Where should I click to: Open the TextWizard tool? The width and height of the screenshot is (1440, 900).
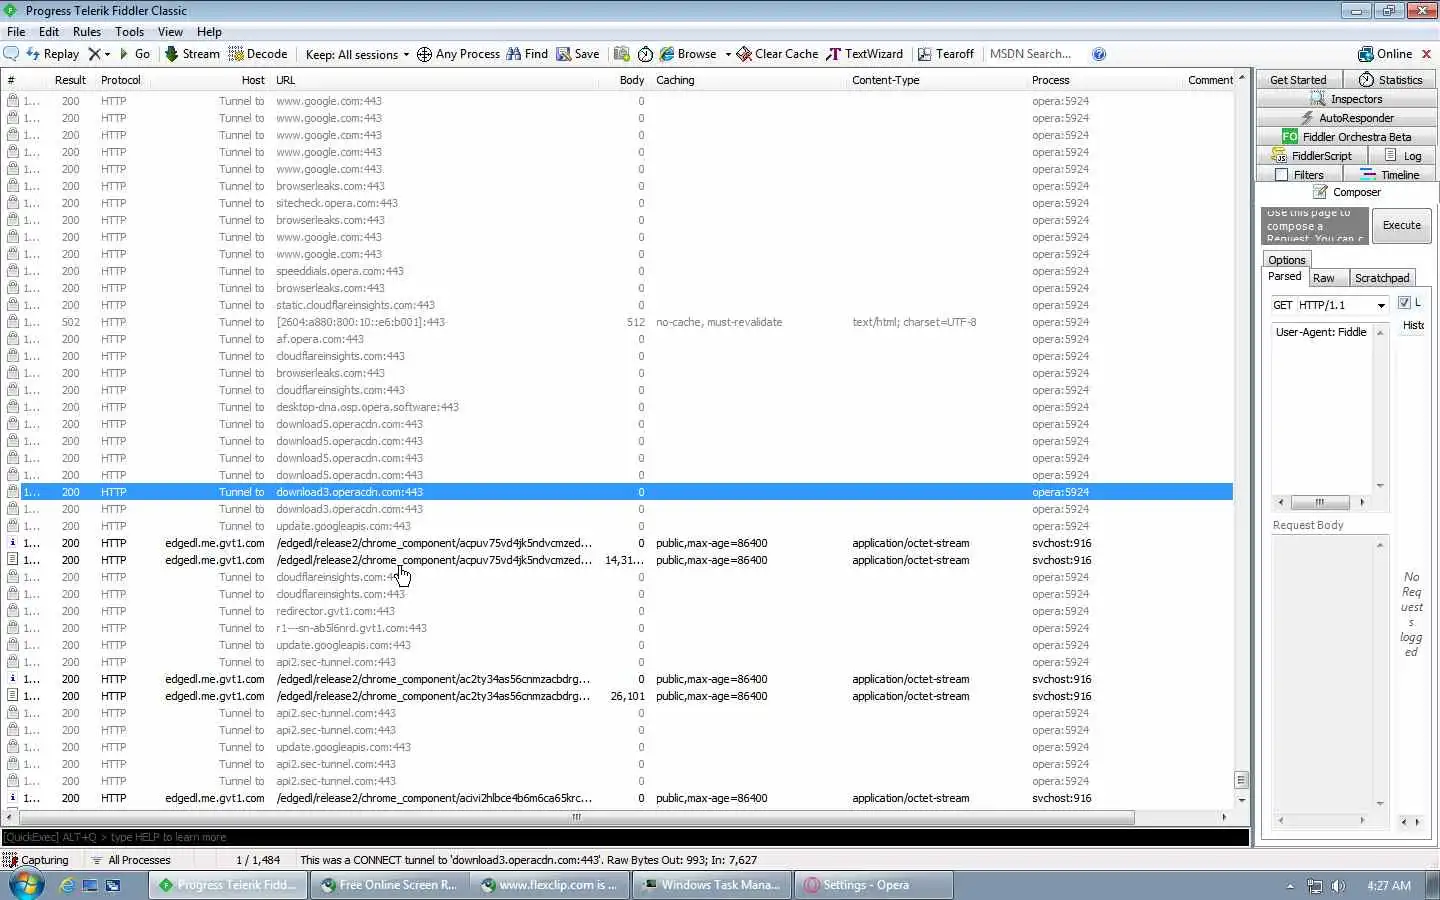(865, 54)
